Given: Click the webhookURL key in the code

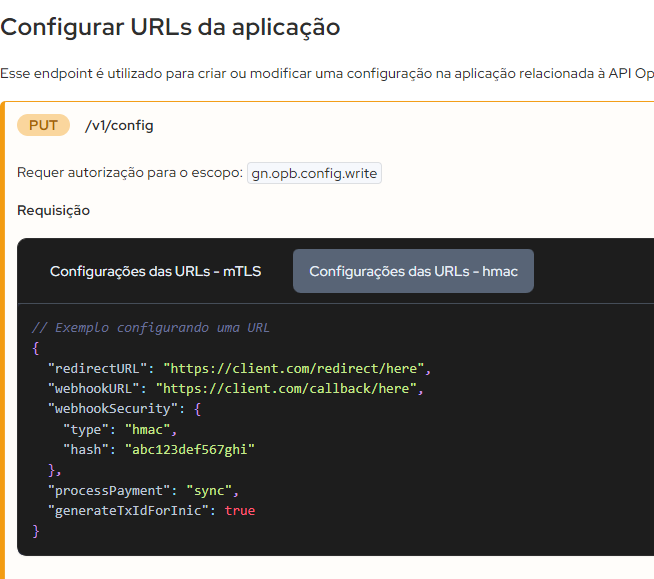Looking at the screenshot, I should [x=94, y=389].
